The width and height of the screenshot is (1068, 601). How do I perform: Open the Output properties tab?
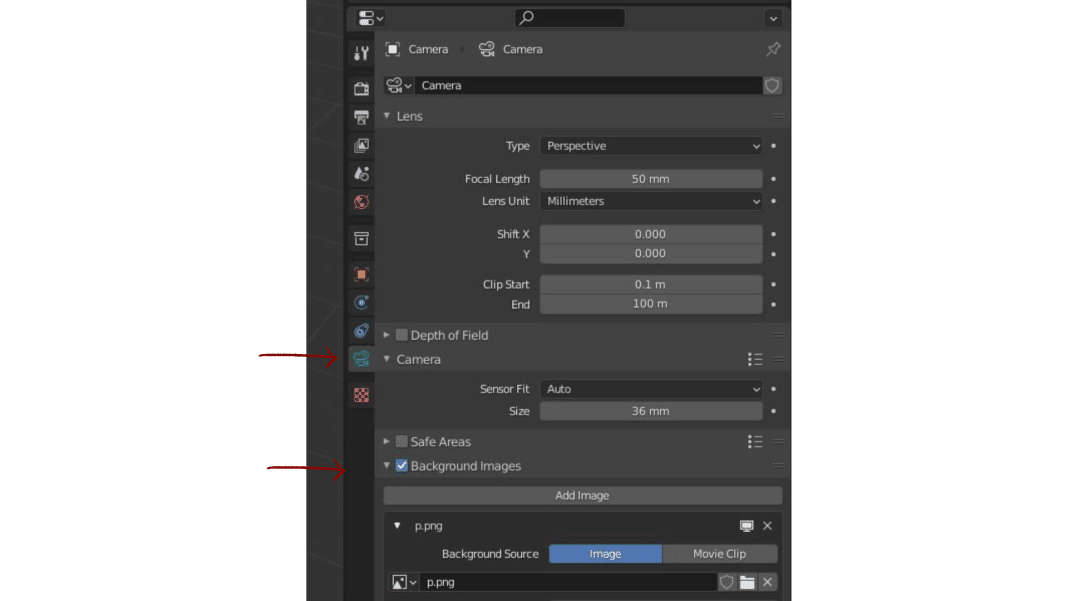point(361,117)
